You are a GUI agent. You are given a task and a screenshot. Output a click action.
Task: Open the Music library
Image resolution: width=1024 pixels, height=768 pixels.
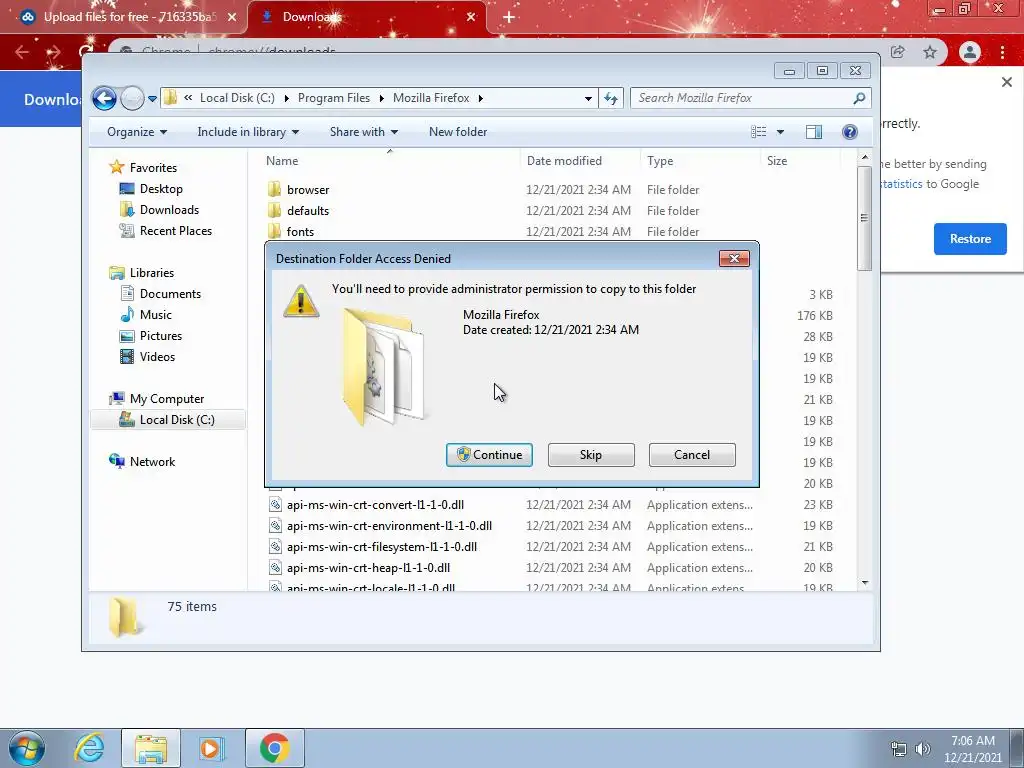(x=146, y=315)
